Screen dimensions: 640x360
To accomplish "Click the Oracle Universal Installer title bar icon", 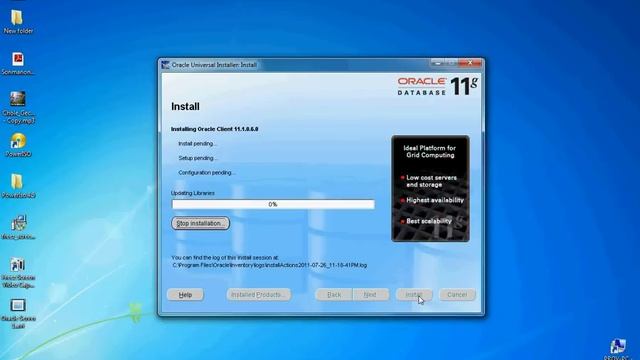I will click(165, 65).
